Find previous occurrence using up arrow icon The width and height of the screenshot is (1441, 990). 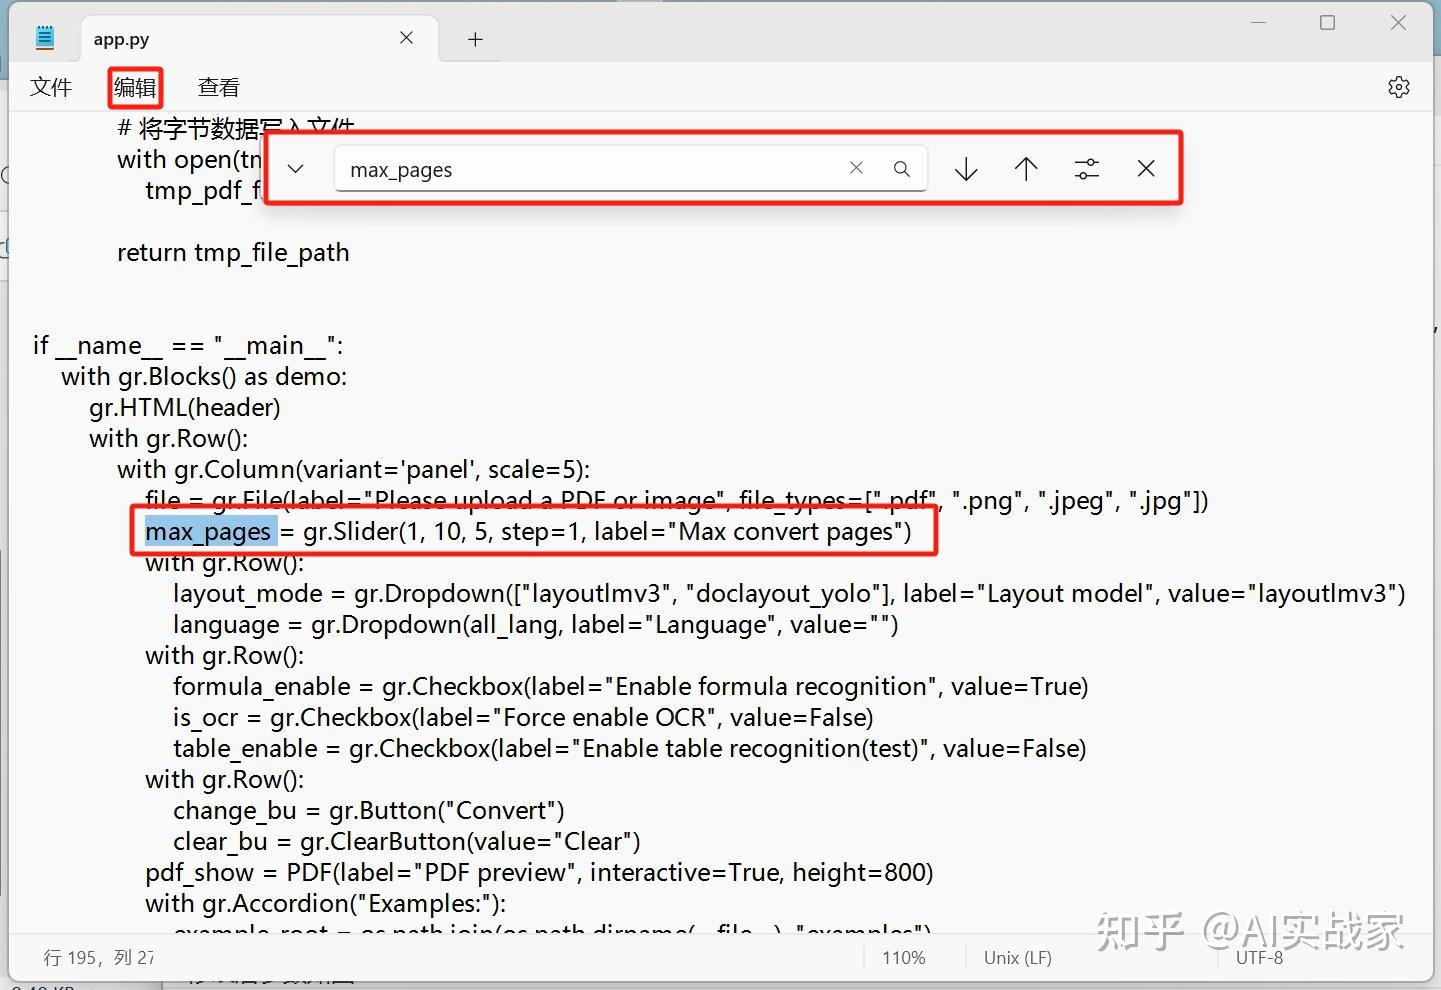pyautogui.click(x=1025, y=168)
